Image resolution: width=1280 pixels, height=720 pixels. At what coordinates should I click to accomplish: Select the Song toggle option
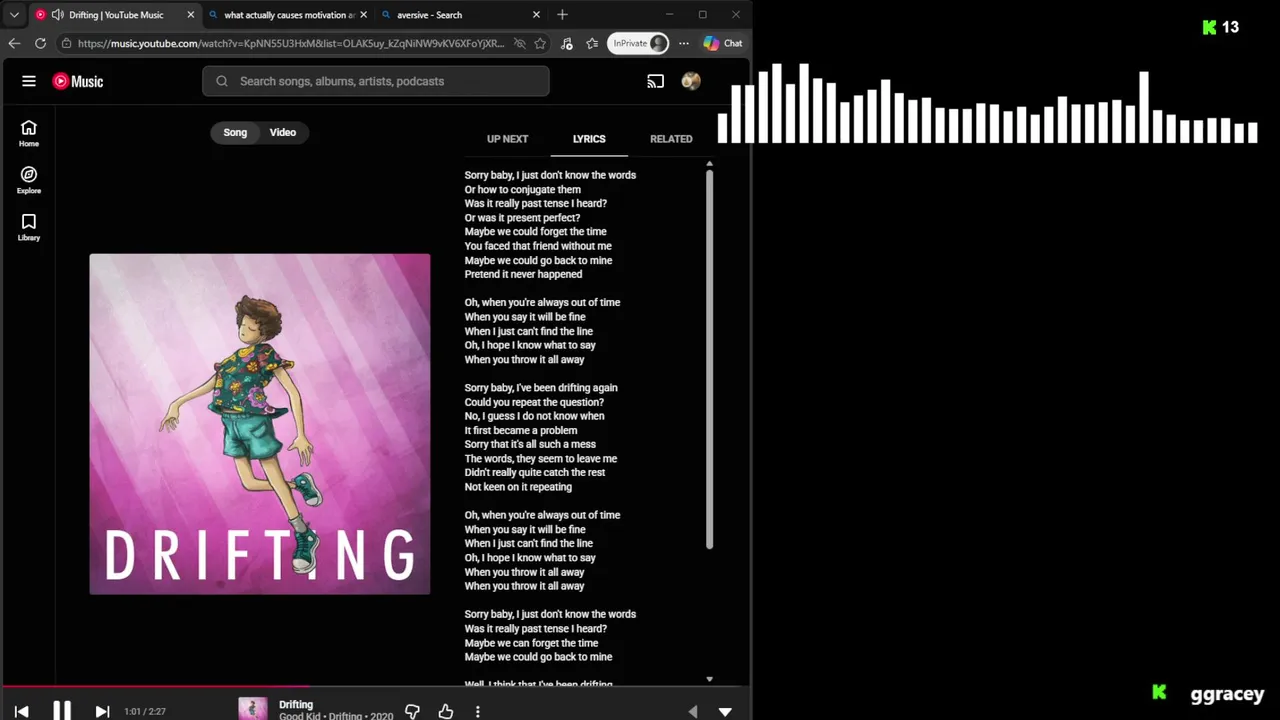pyautogui.click(x=235, y=132)
